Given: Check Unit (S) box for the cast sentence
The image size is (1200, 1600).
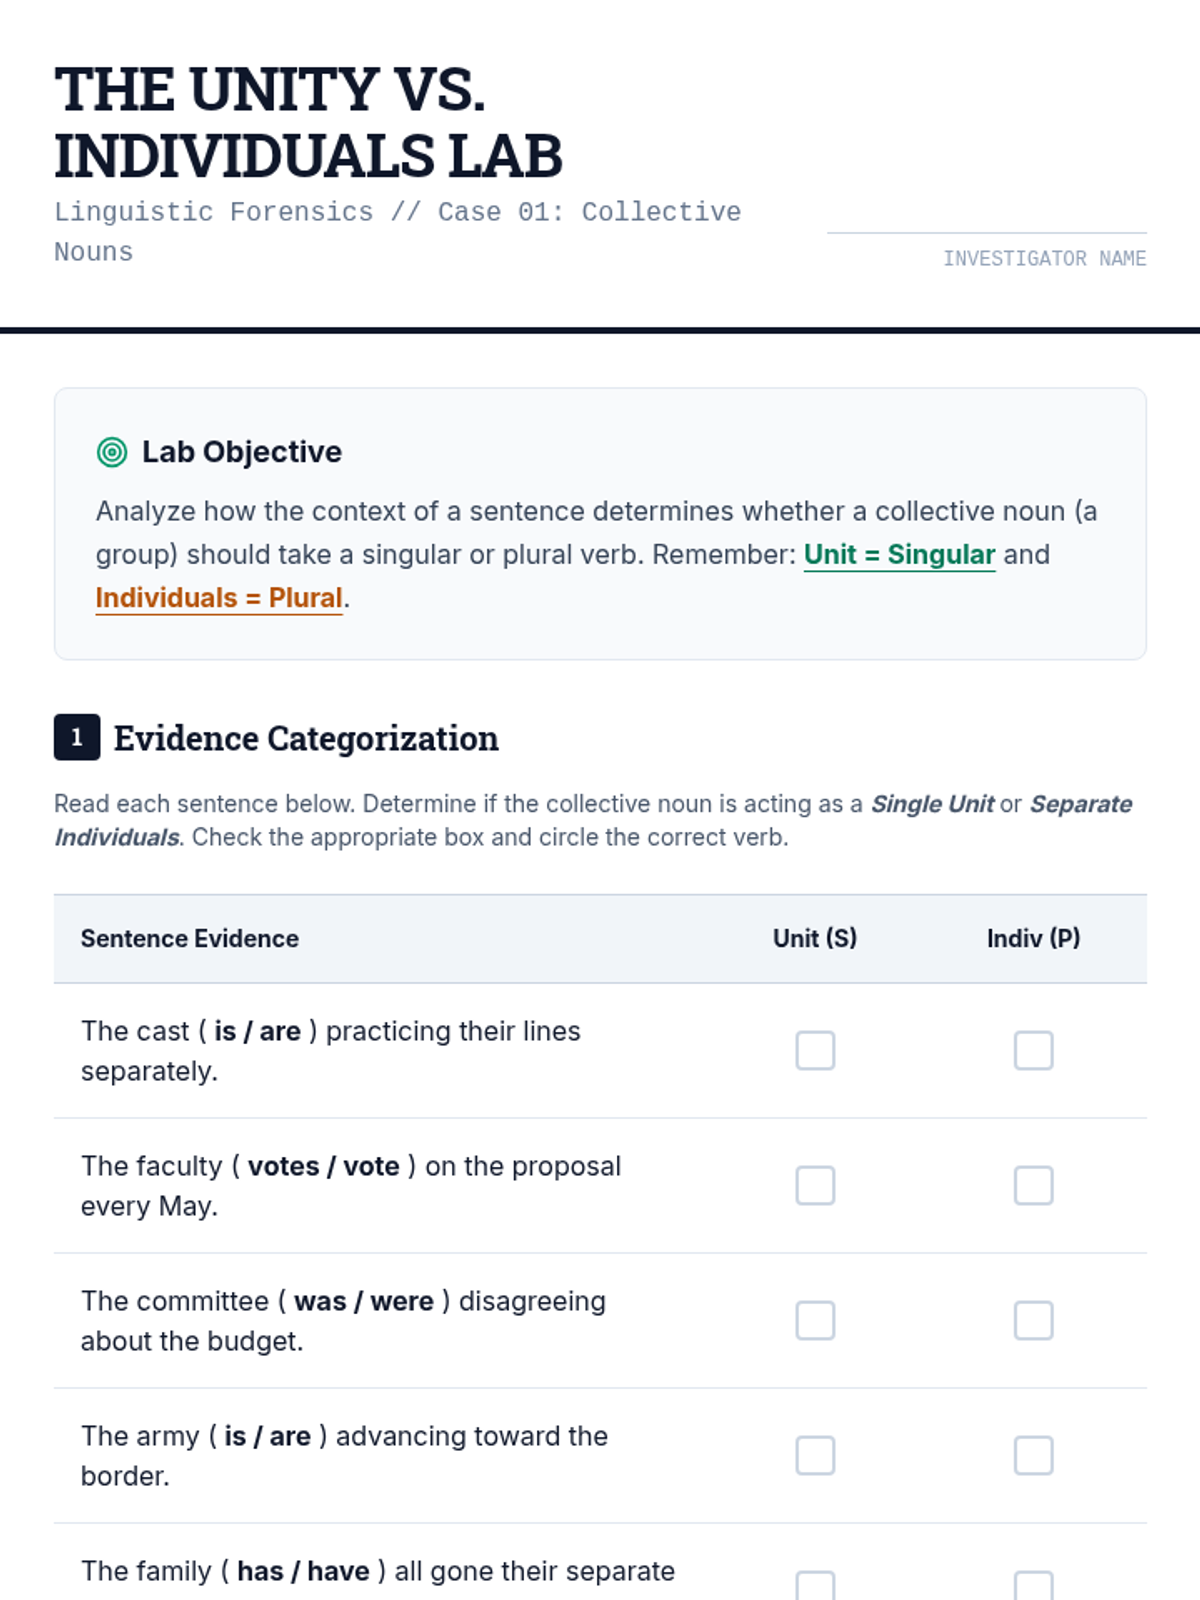Looking at the screenshot, I should [x=815, y=1051].
